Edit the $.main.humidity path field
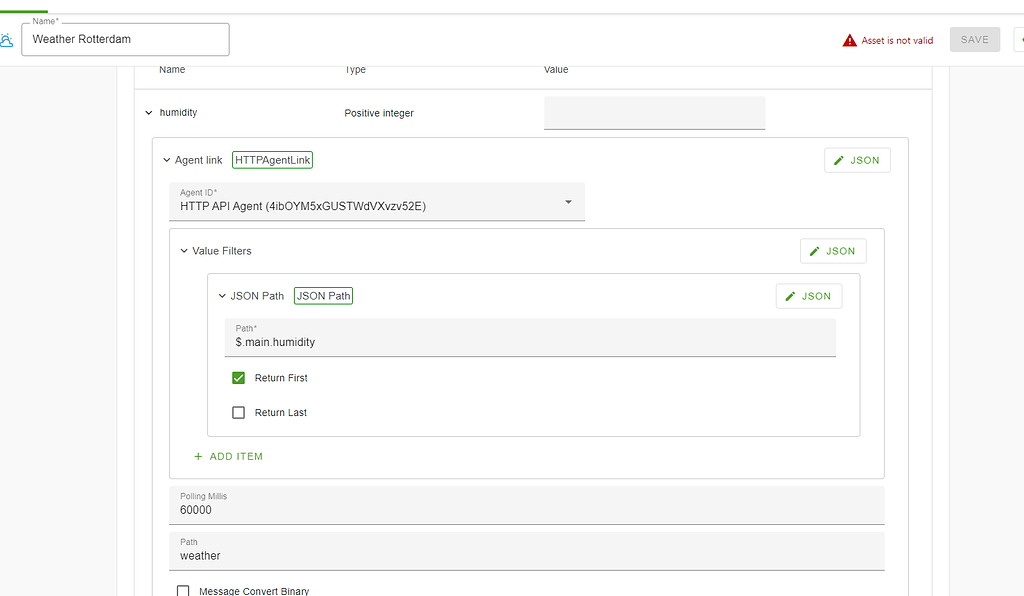This screenshot has width=1024, height=596. (530, 337)
